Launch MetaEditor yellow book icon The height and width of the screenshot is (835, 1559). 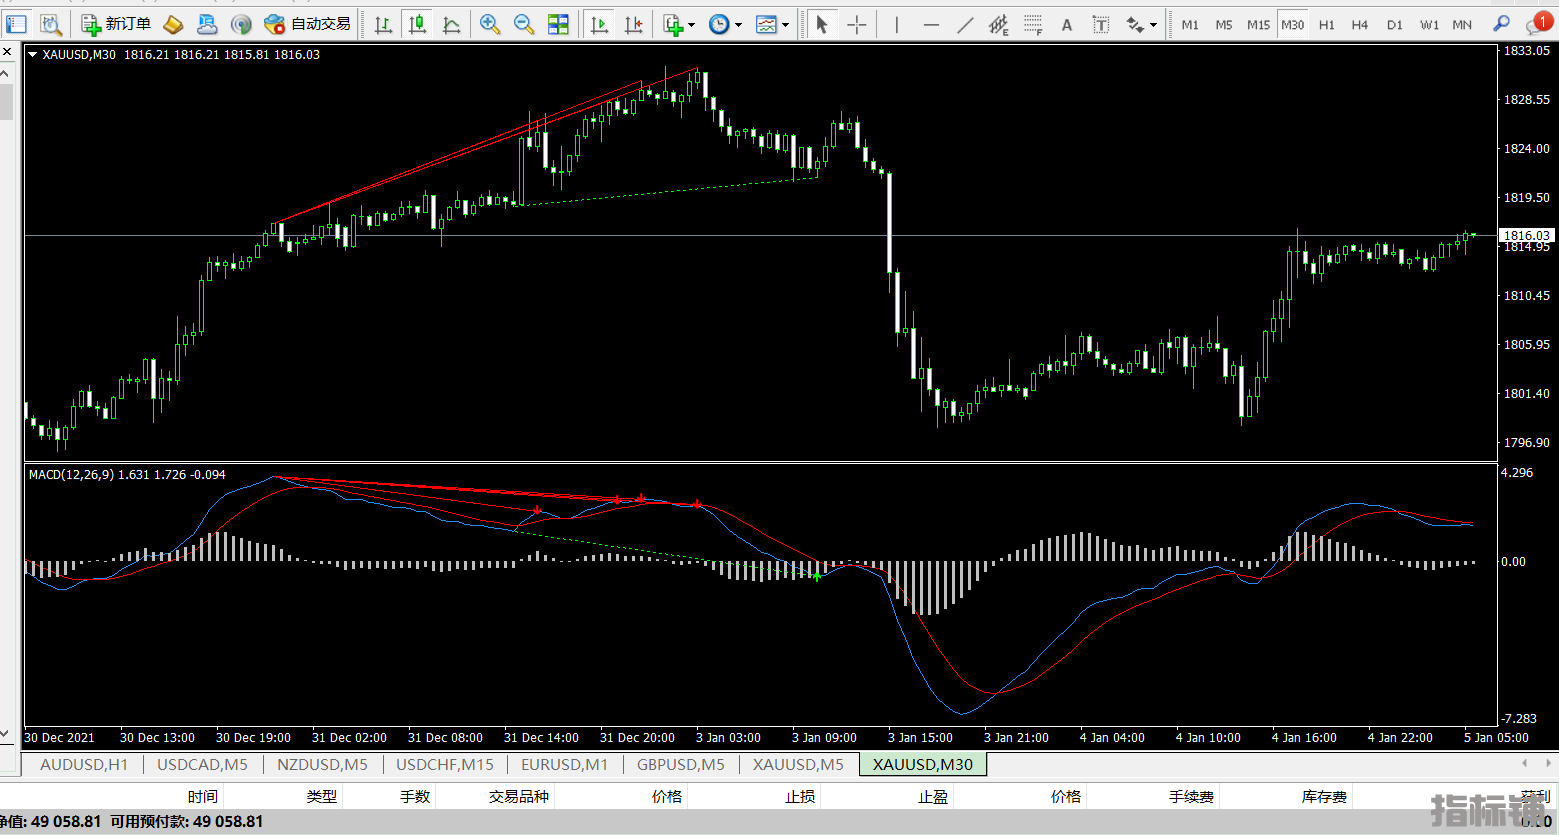click(173, 24)
